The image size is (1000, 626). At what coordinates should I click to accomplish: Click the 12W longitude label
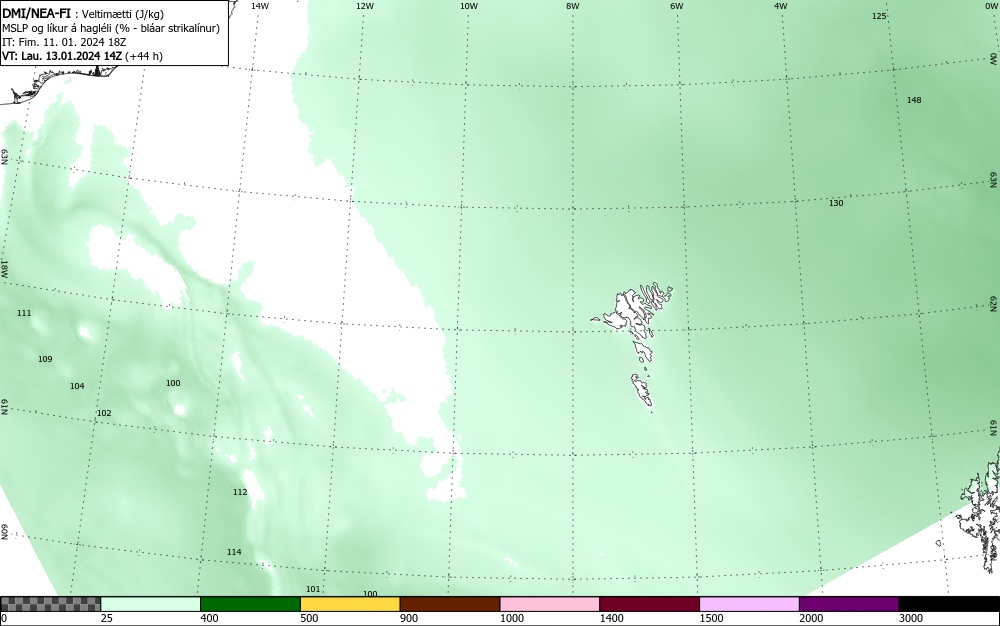364,6
